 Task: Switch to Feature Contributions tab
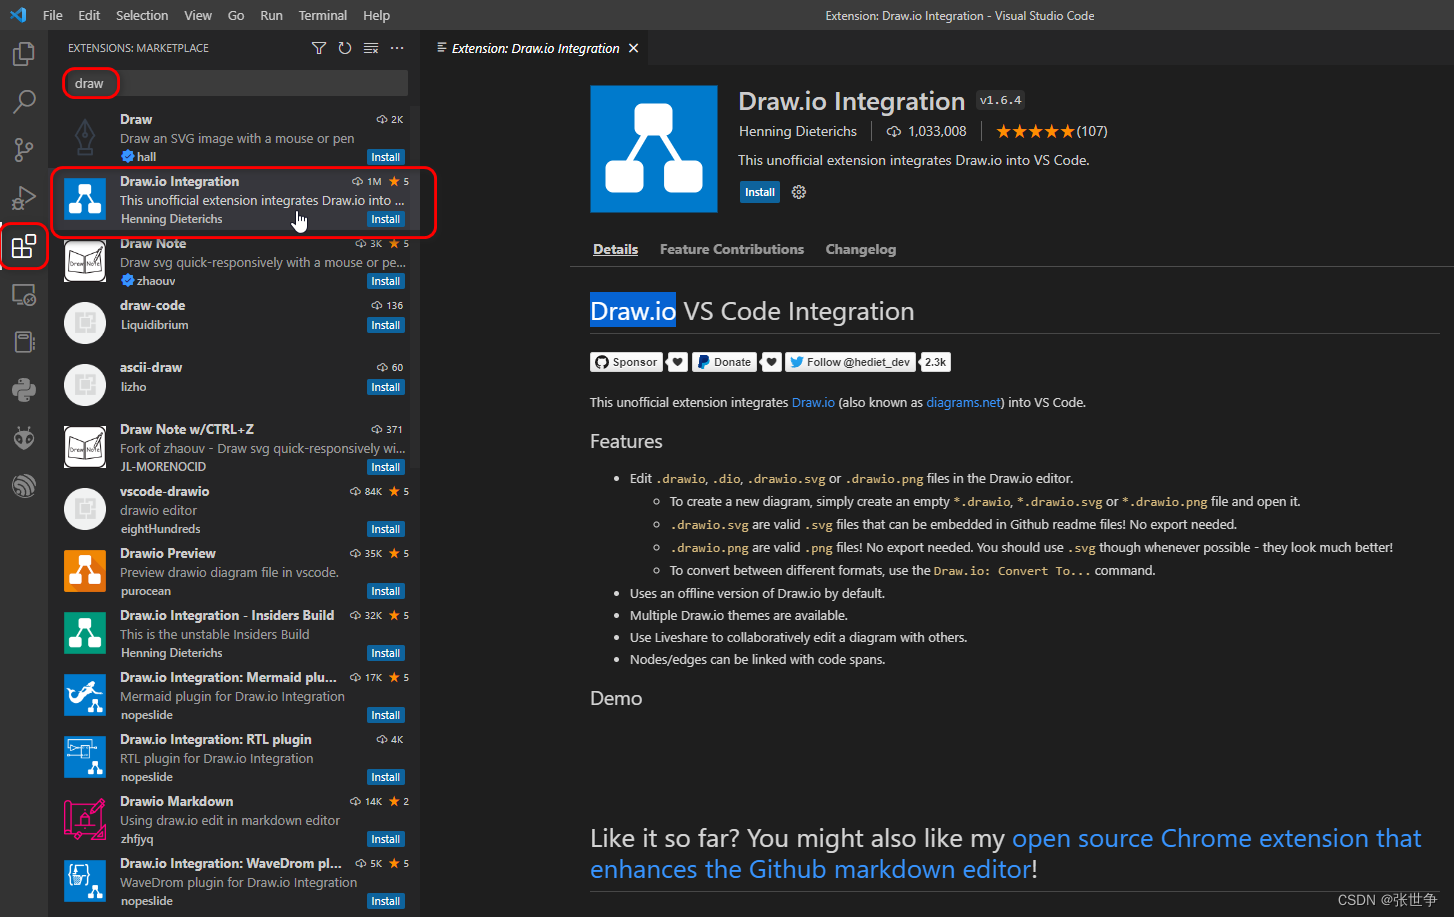tap(732, 249)
